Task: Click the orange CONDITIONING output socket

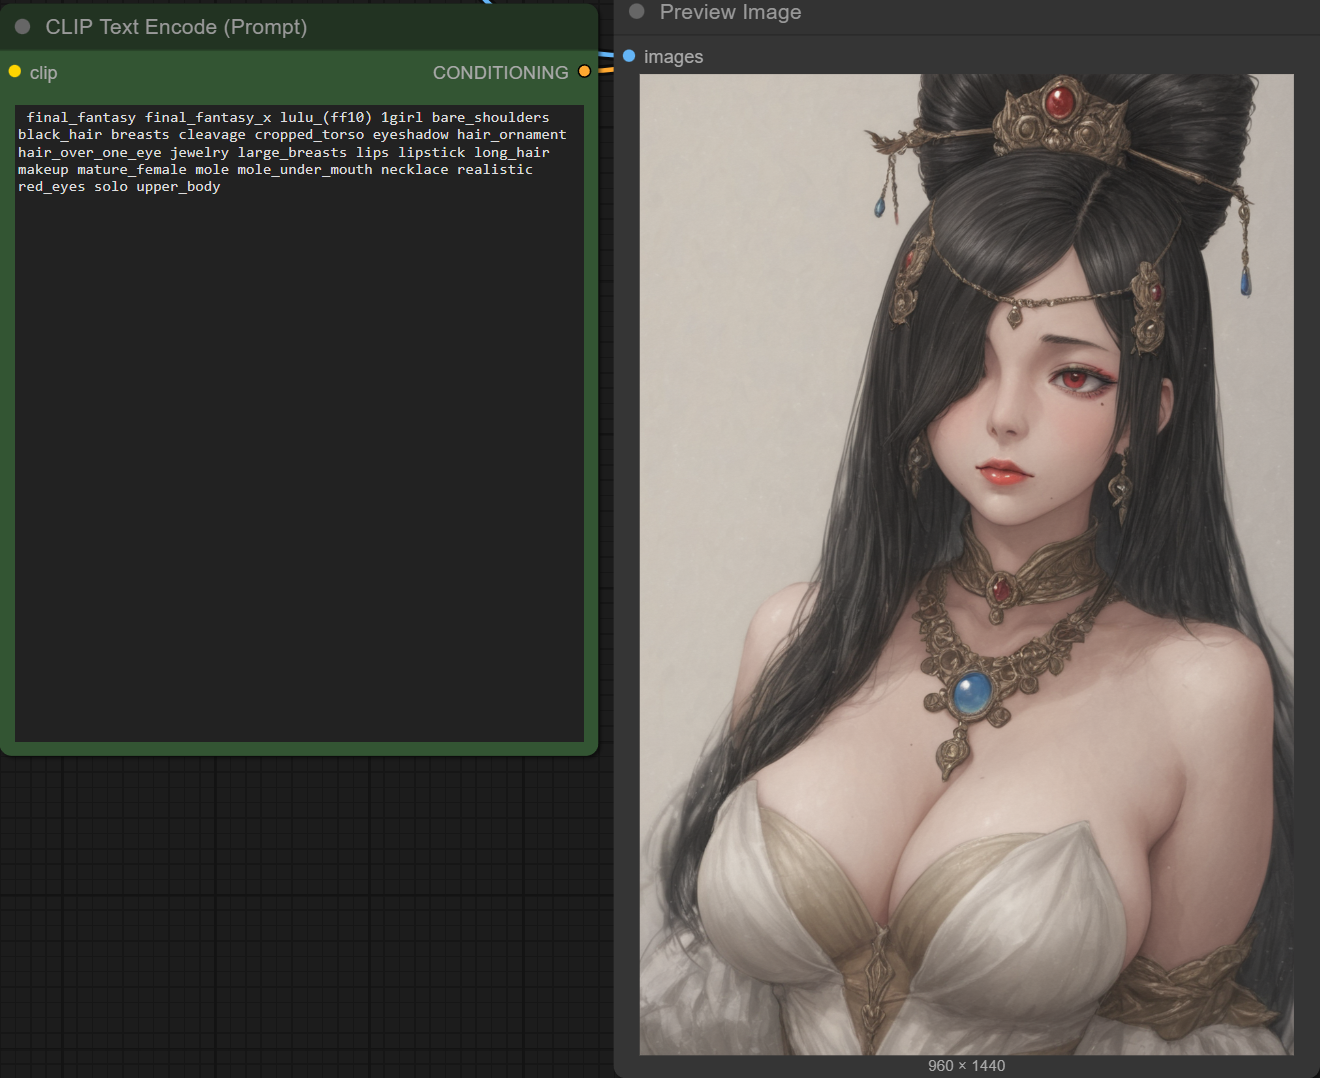Action: [584, 72]
